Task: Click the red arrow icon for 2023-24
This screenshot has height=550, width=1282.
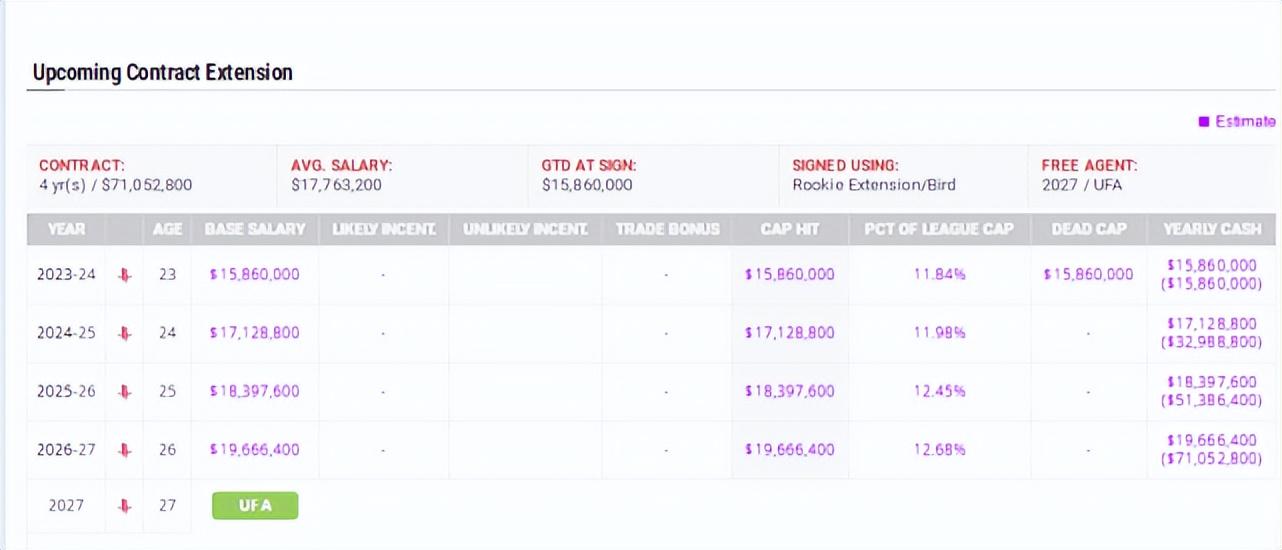Action: (x=125, y=275)
